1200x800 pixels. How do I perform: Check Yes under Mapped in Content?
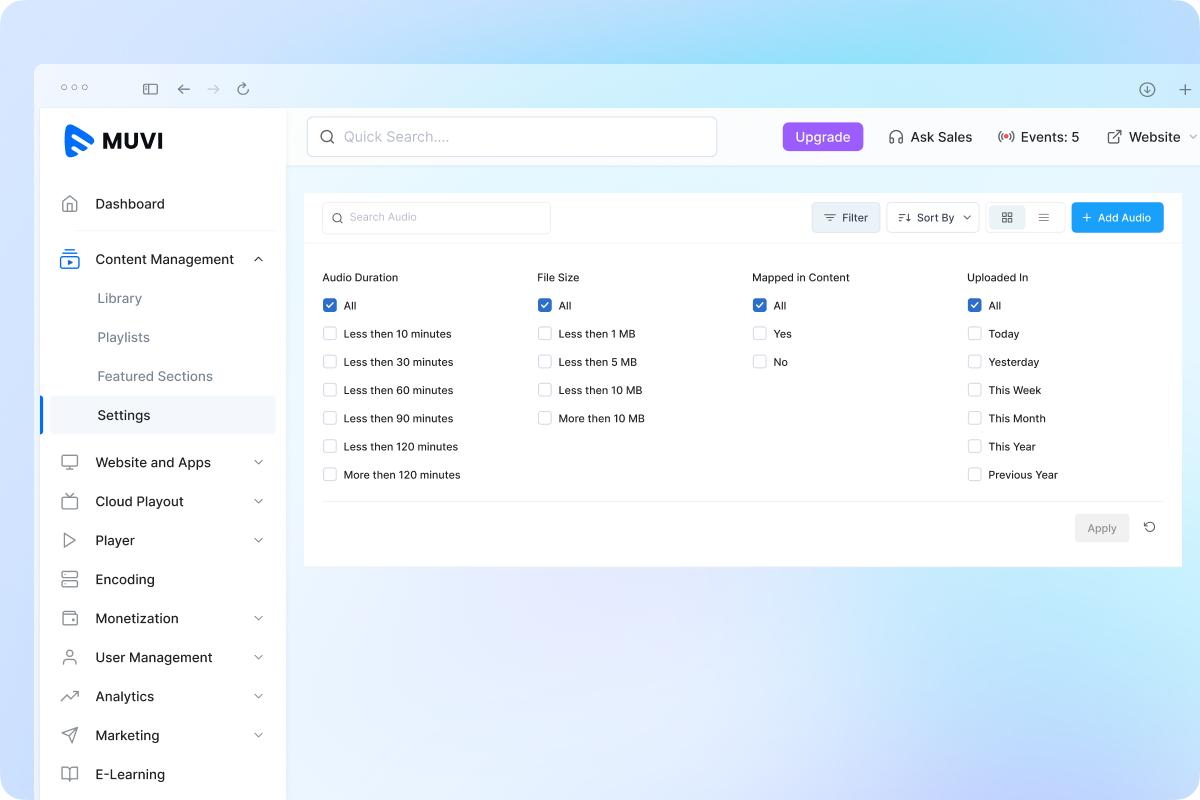[759, 333]
